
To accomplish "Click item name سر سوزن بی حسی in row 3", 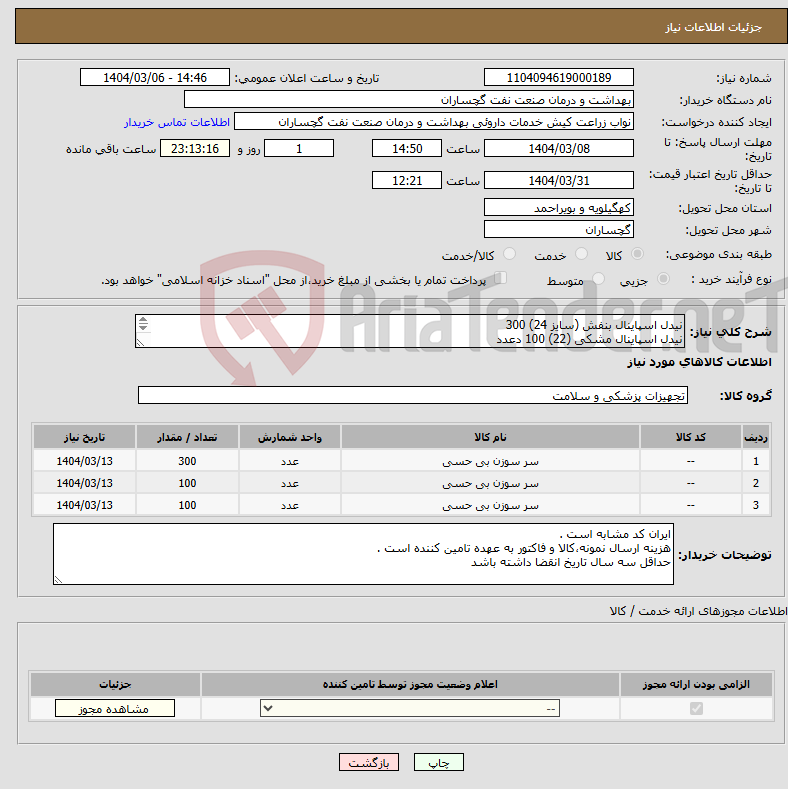I will pyautogui.click(x=490, y=505).
